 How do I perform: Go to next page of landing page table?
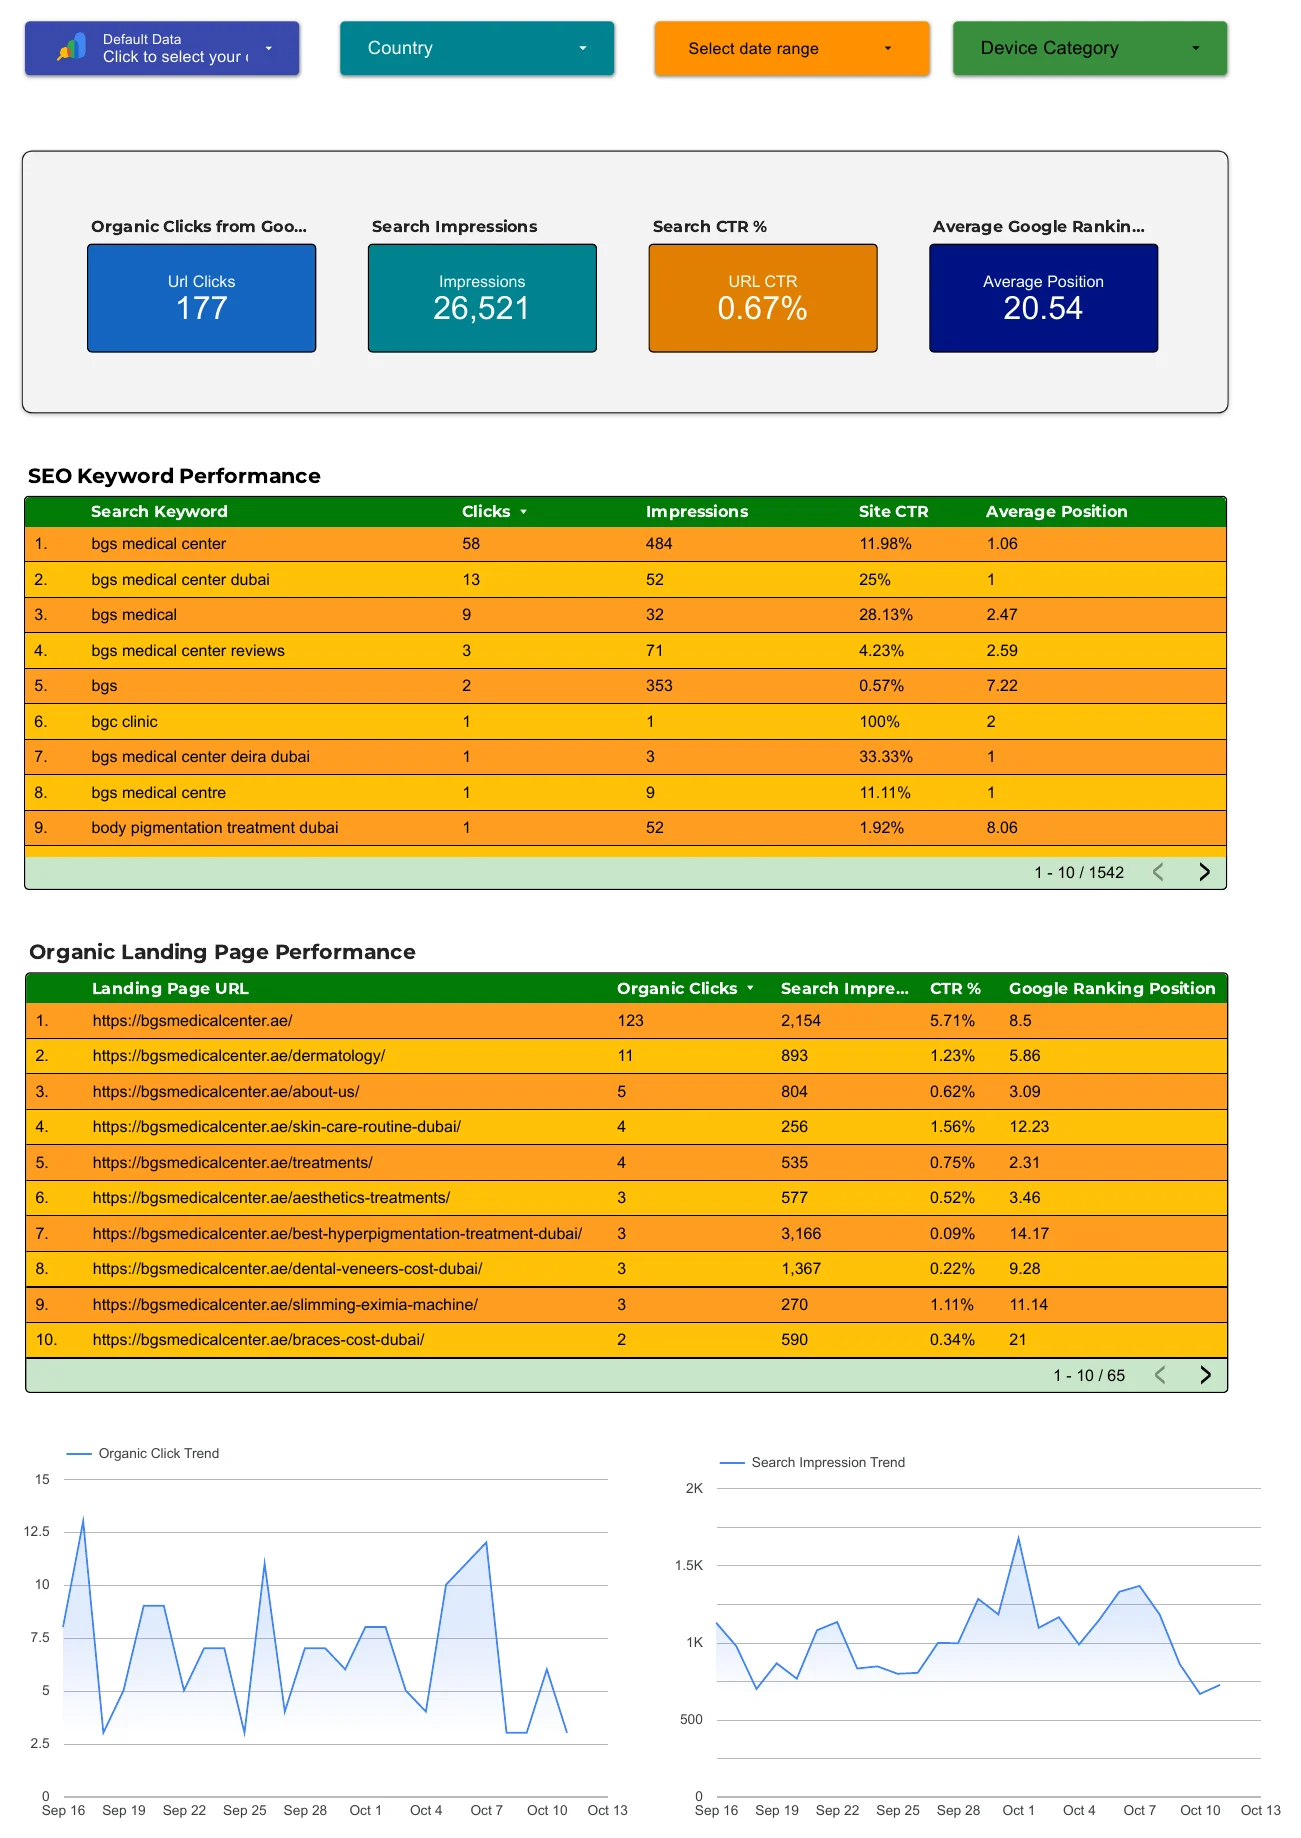coord(1205,1375)
